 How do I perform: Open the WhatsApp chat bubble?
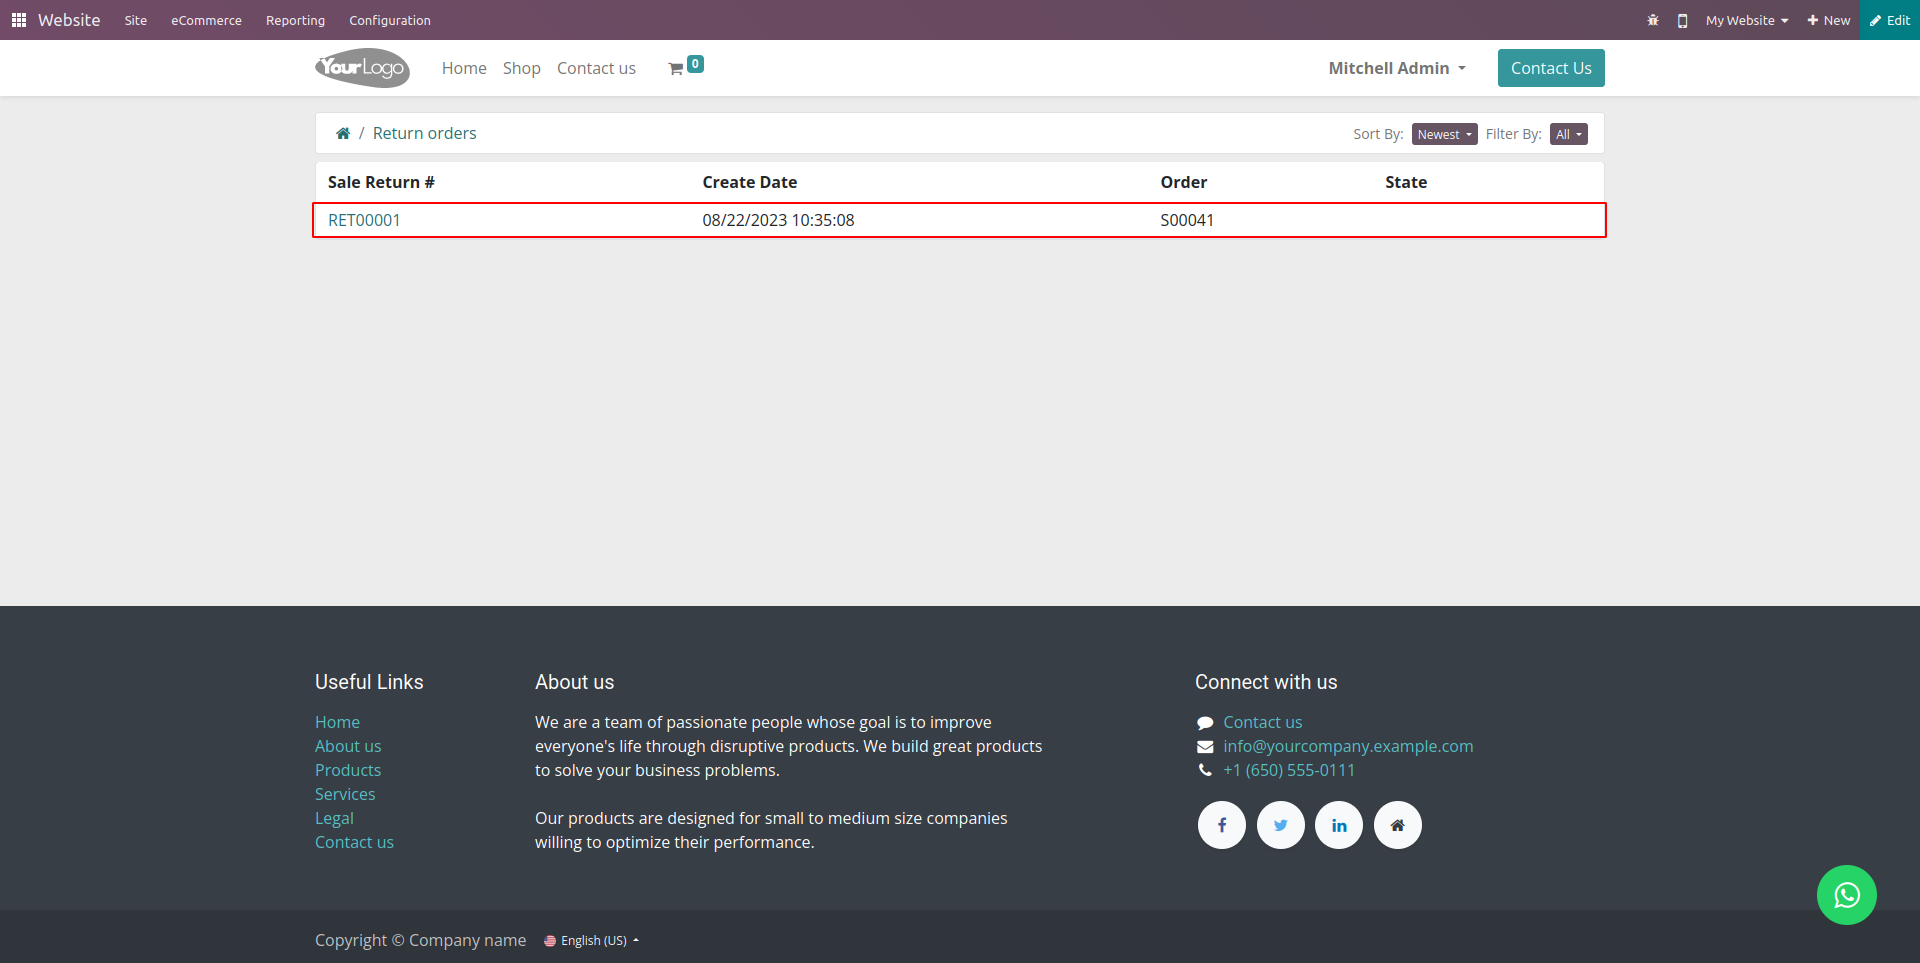pyautogui.click(x=1846, y=895)
